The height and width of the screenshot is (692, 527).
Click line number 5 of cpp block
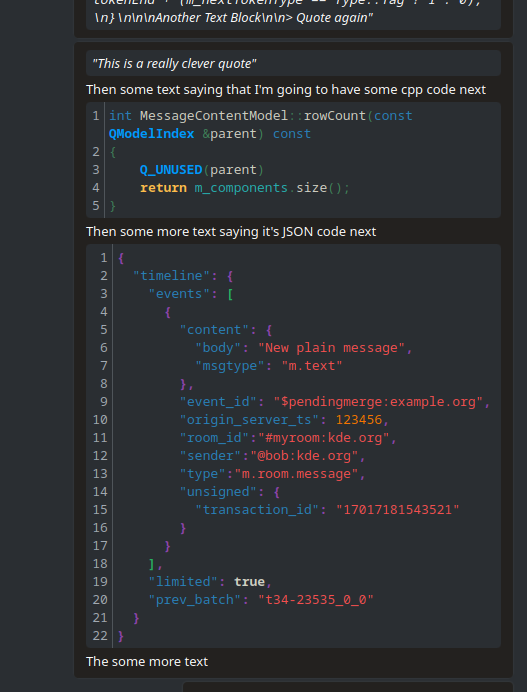coord(96,206)
